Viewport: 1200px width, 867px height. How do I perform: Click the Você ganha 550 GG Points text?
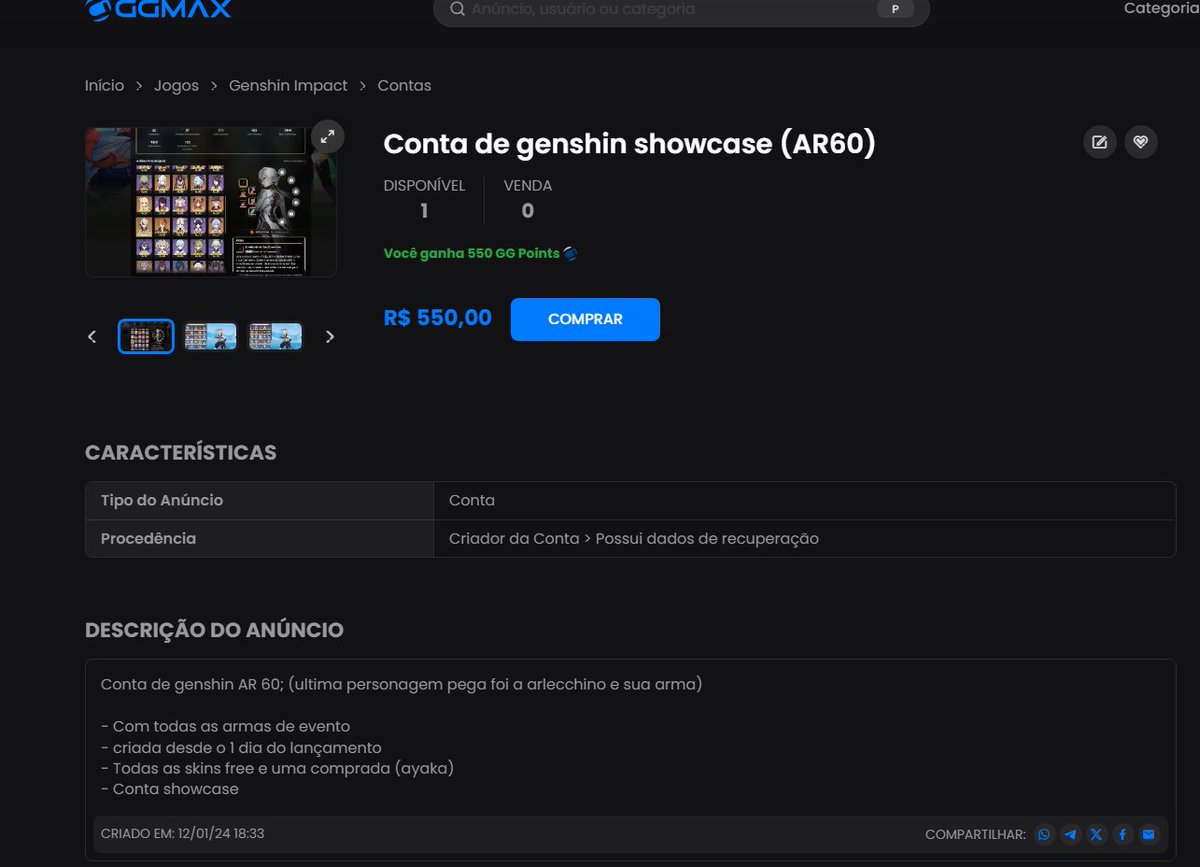pos(472,254)
